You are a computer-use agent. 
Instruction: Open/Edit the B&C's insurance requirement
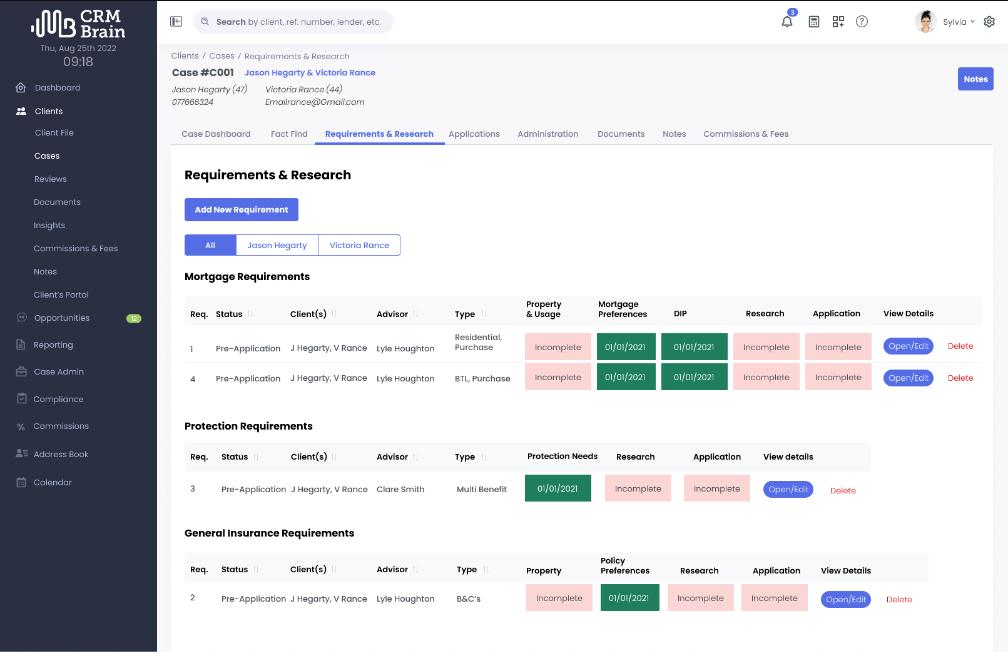[x=845, y=599]
